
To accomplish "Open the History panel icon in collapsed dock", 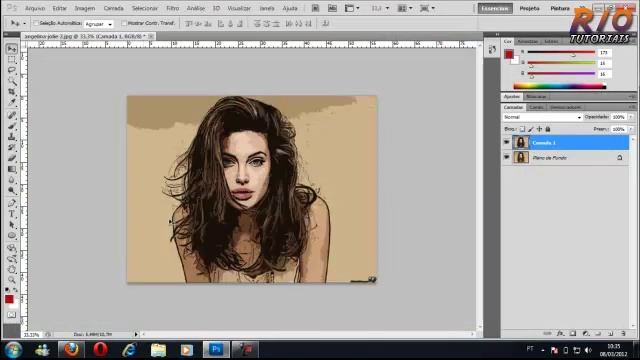I will coord(492,50).
